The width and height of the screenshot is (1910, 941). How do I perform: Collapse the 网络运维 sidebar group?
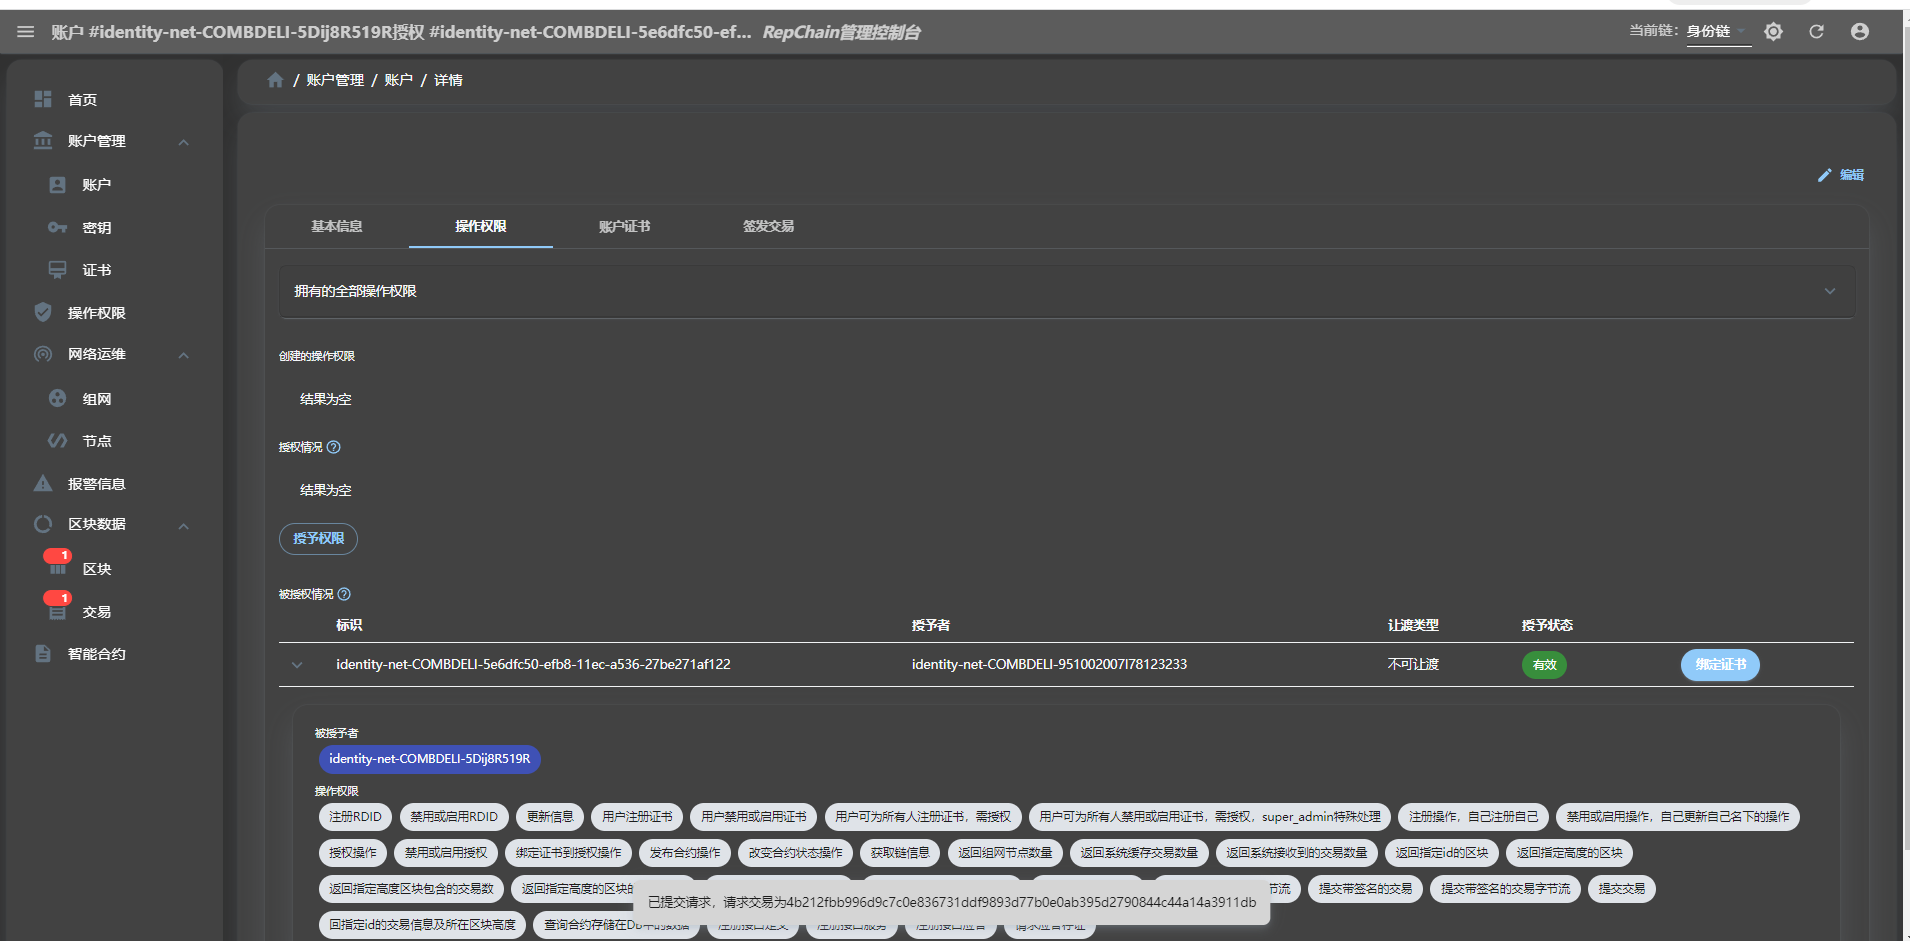tap(184, 355)
